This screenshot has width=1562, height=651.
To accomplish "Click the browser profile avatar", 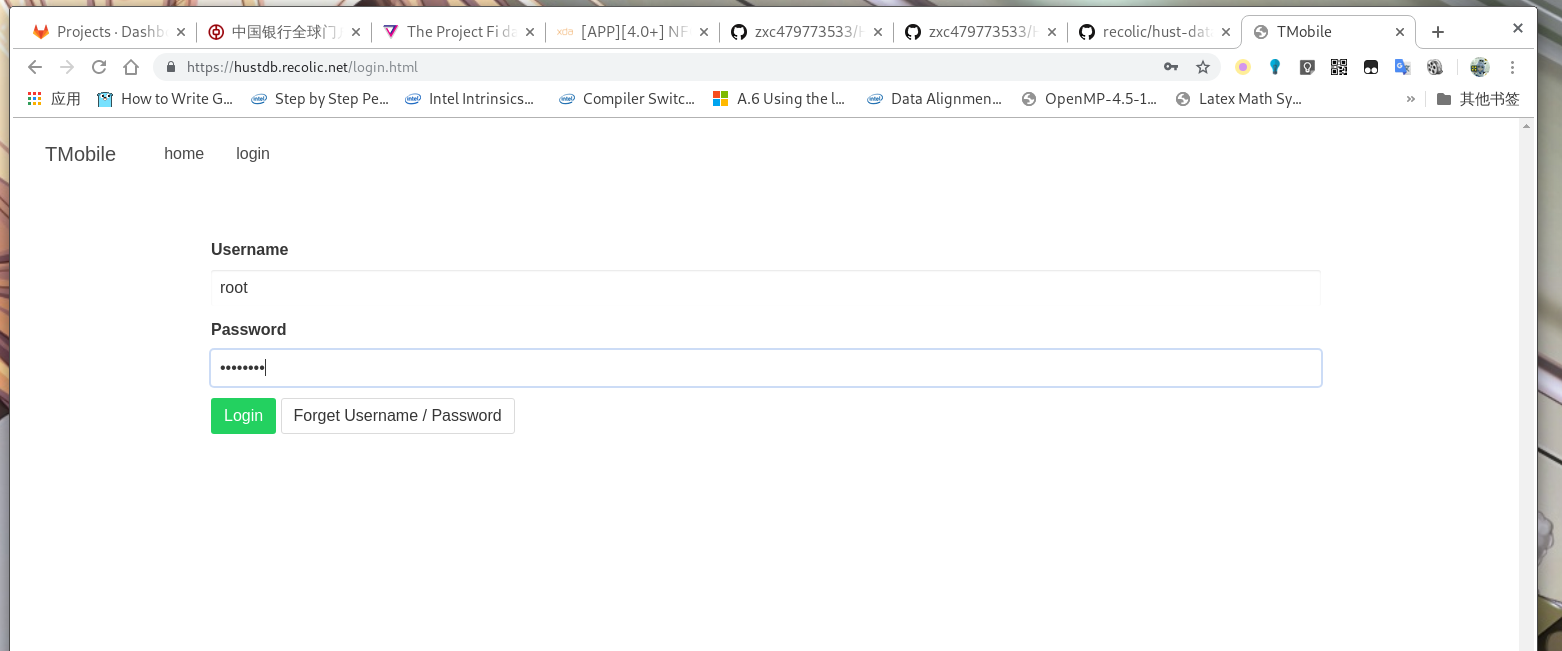I will [x=1480, y=67].
